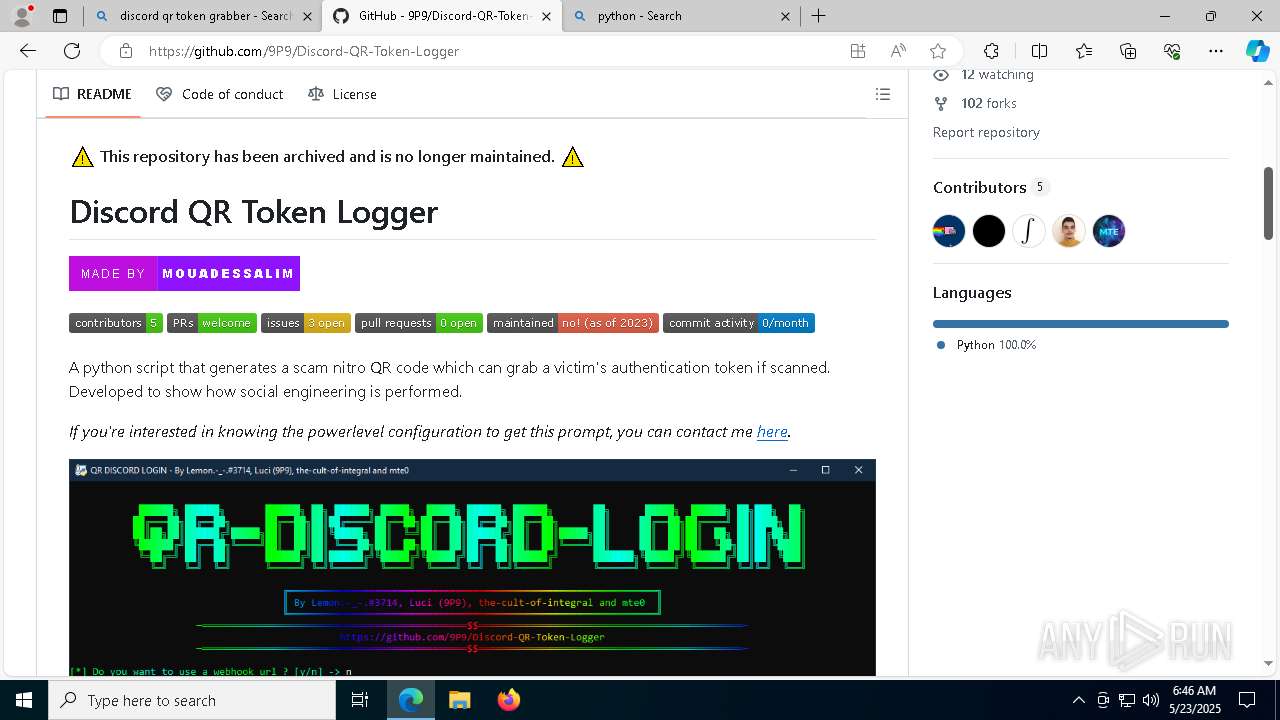This screenshot has height=720, width=1280.
Task: Open the clock and date flyout
Action: (1194, 700)
